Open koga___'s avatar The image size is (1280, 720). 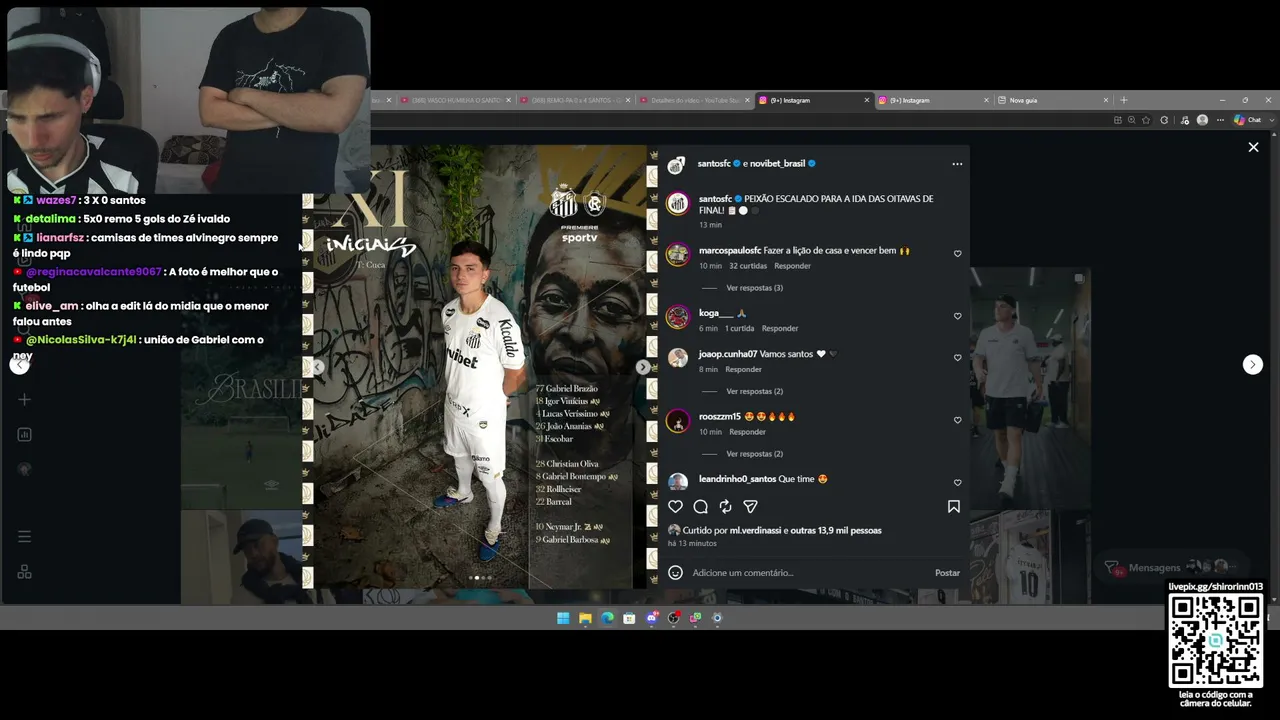pos(678,317)
